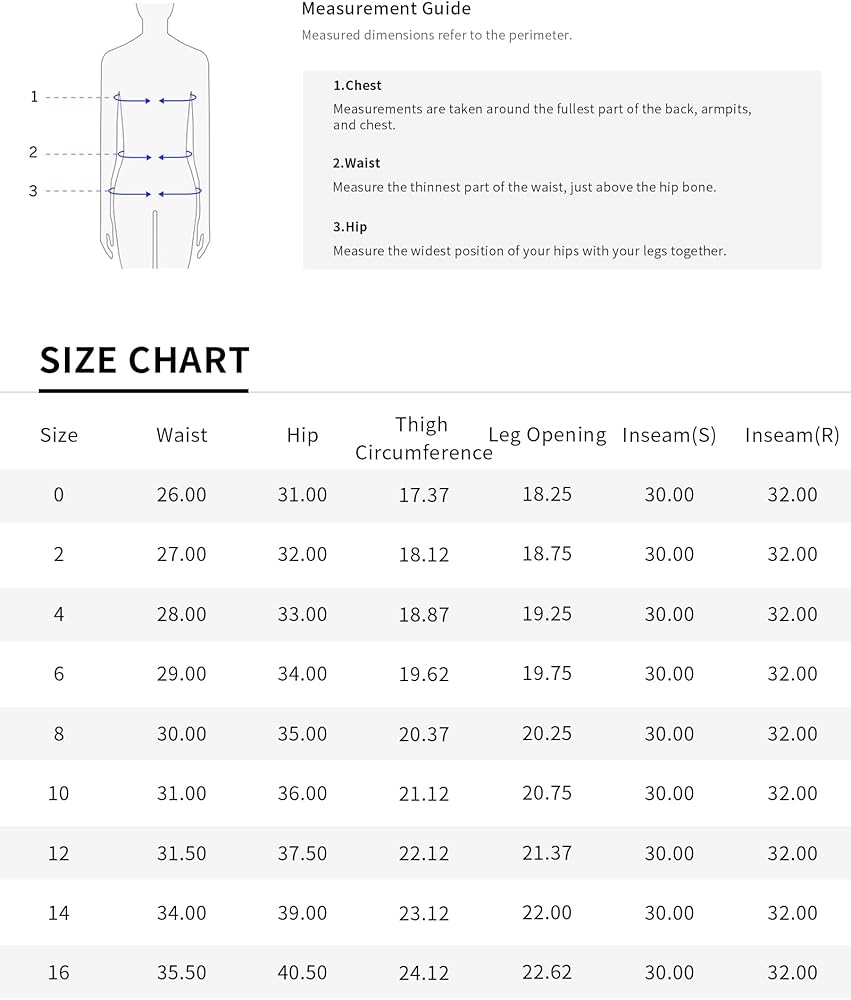
Task: Click the SIZE CHART heading
Action: 144,361
